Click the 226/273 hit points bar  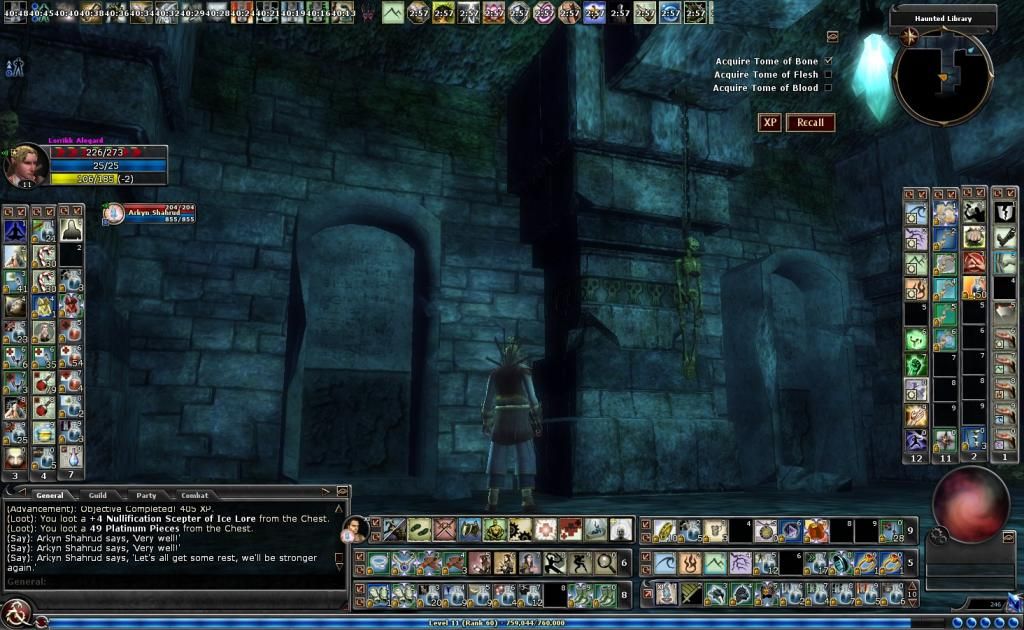tap(108, 152)
